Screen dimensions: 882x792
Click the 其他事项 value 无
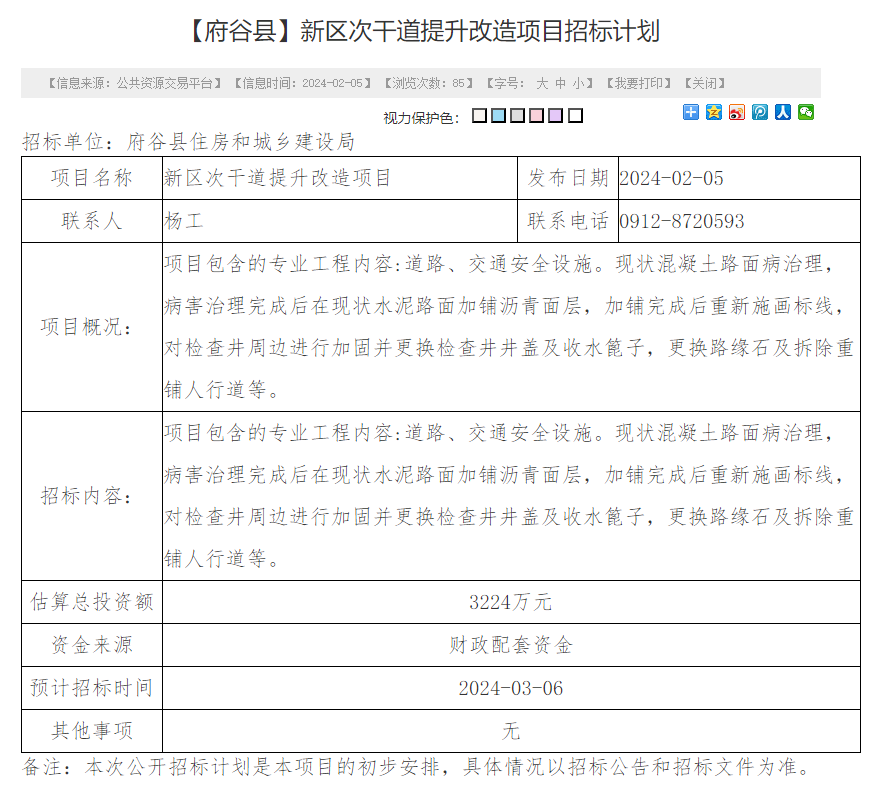coord(511,731)
